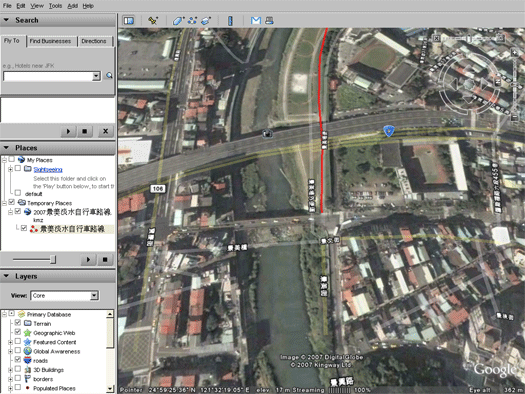Stop the search results tour

pos(85,131)
